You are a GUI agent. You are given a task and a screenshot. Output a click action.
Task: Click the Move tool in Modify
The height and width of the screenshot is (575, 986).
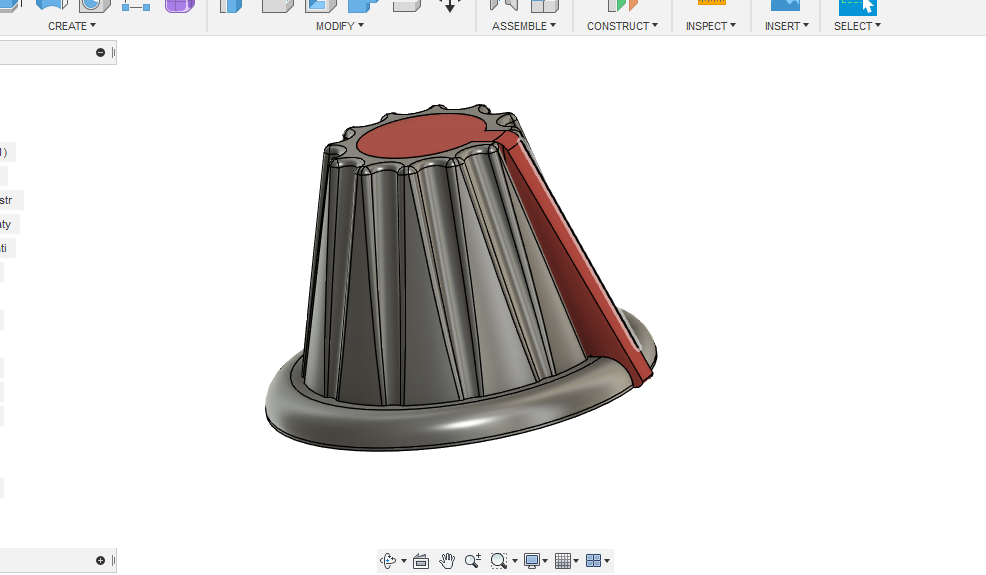coord(450,5)
